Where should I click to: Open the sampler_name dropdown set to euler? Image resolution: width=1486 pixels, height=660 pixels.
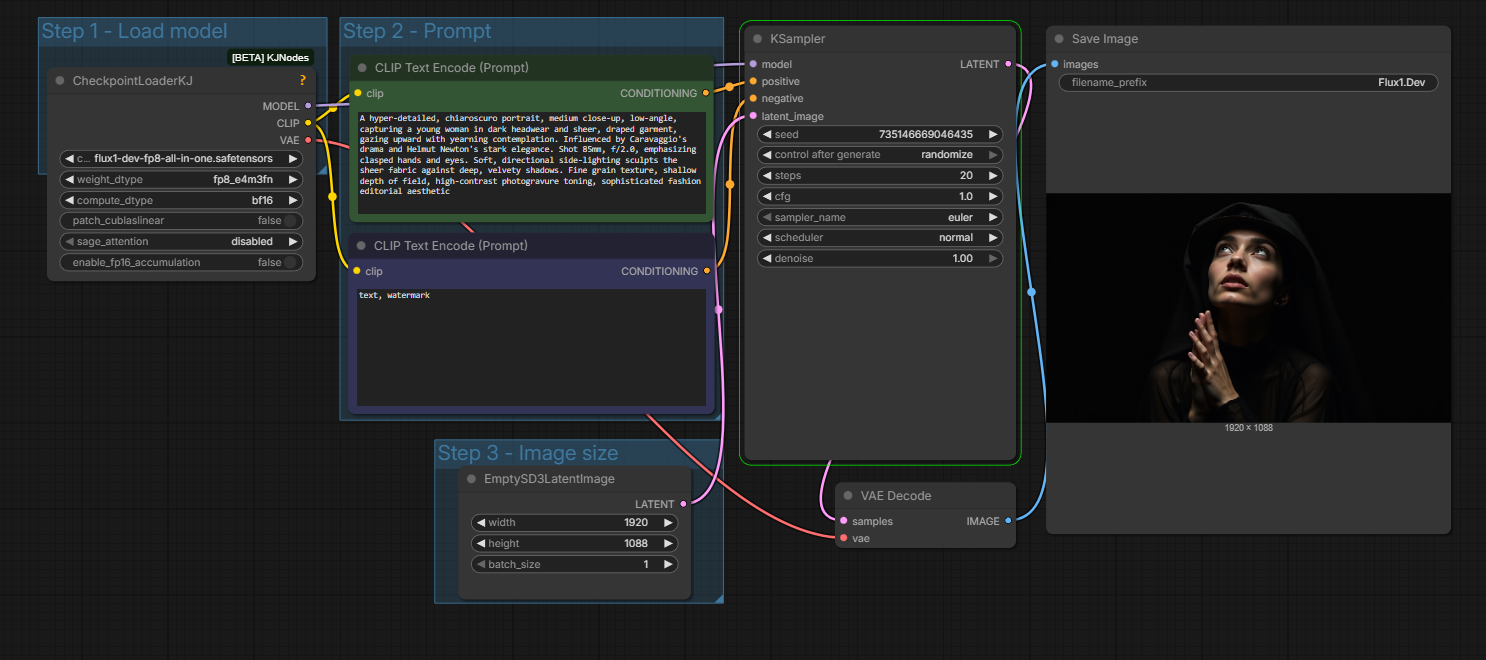coord(880,217)
